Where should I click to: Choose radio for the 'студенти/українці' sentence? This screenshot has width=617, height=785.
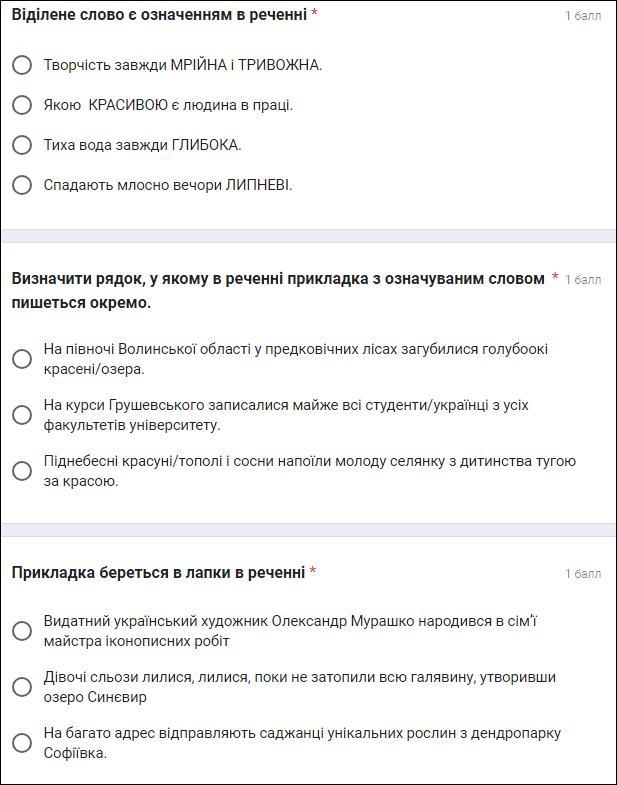click(x=22, y=415)
